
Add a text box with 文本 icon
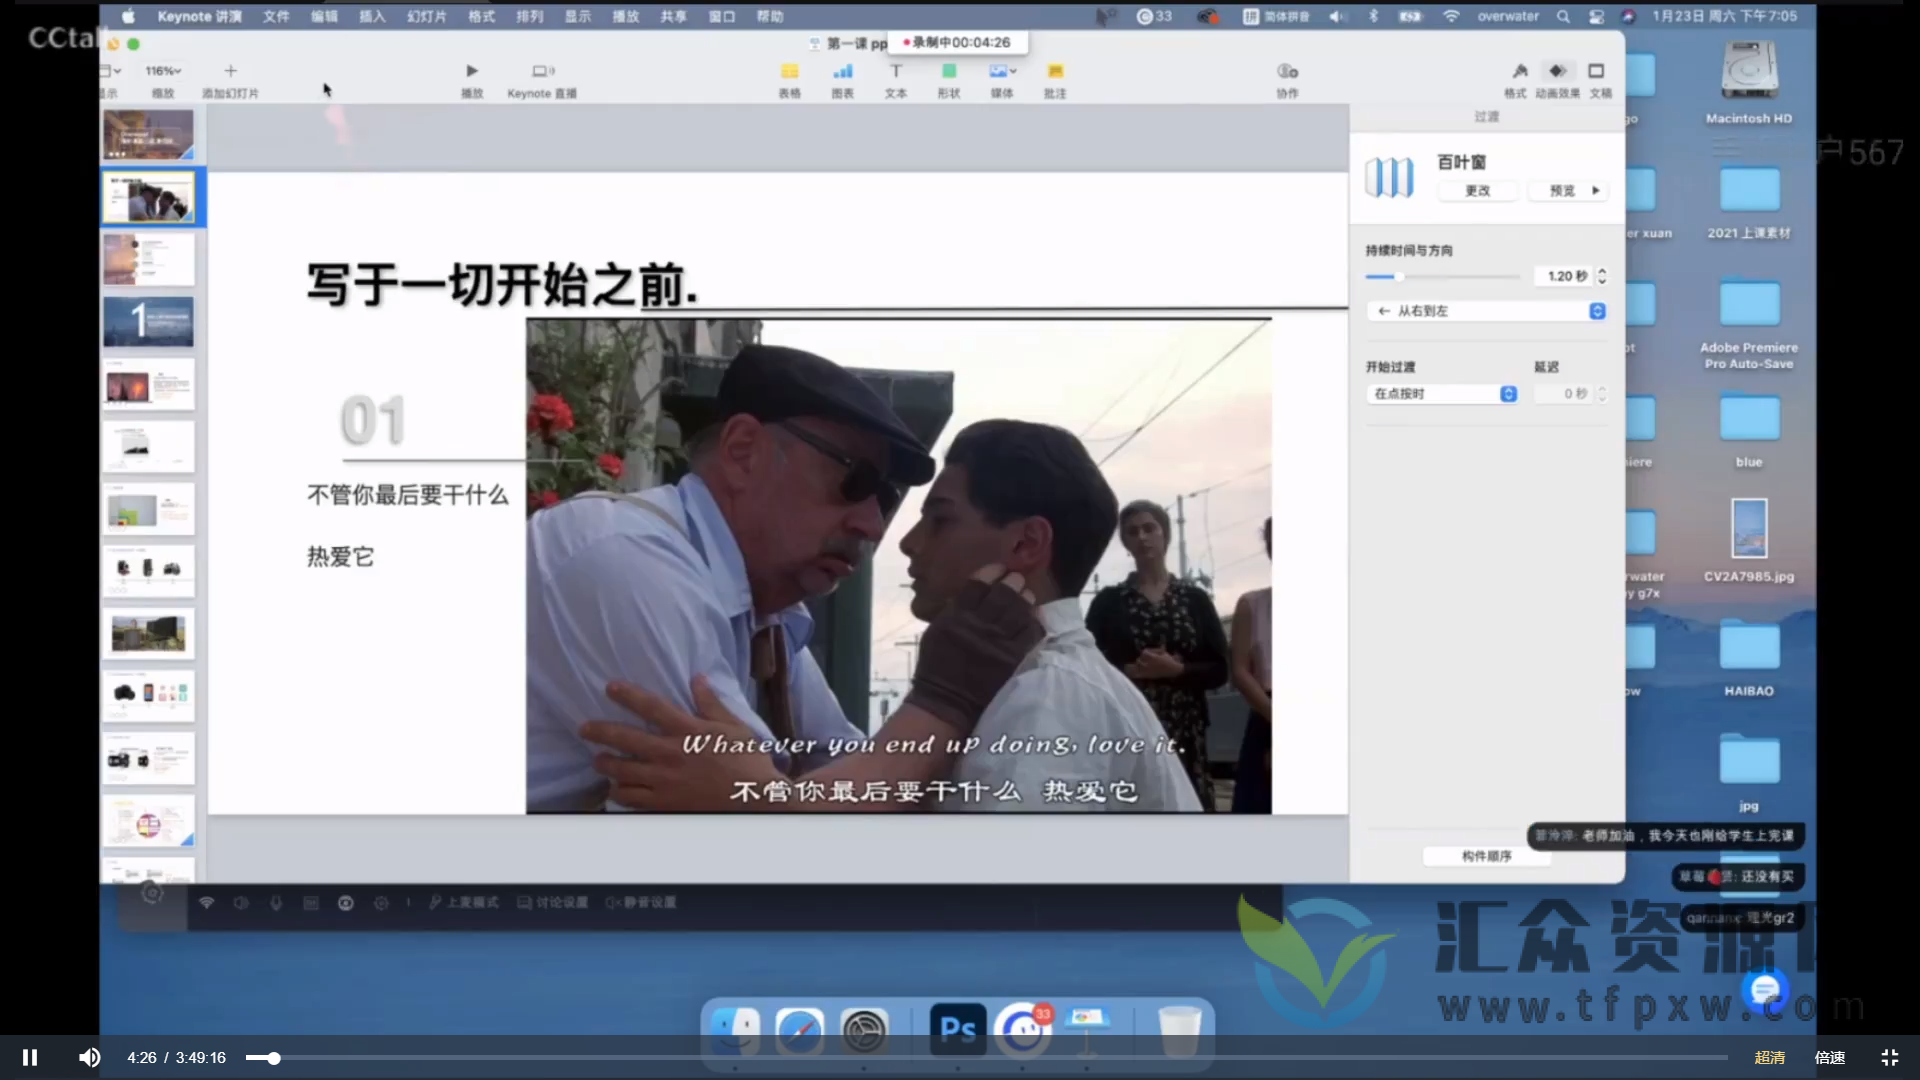pyautogui.click(x=896, y=71)
